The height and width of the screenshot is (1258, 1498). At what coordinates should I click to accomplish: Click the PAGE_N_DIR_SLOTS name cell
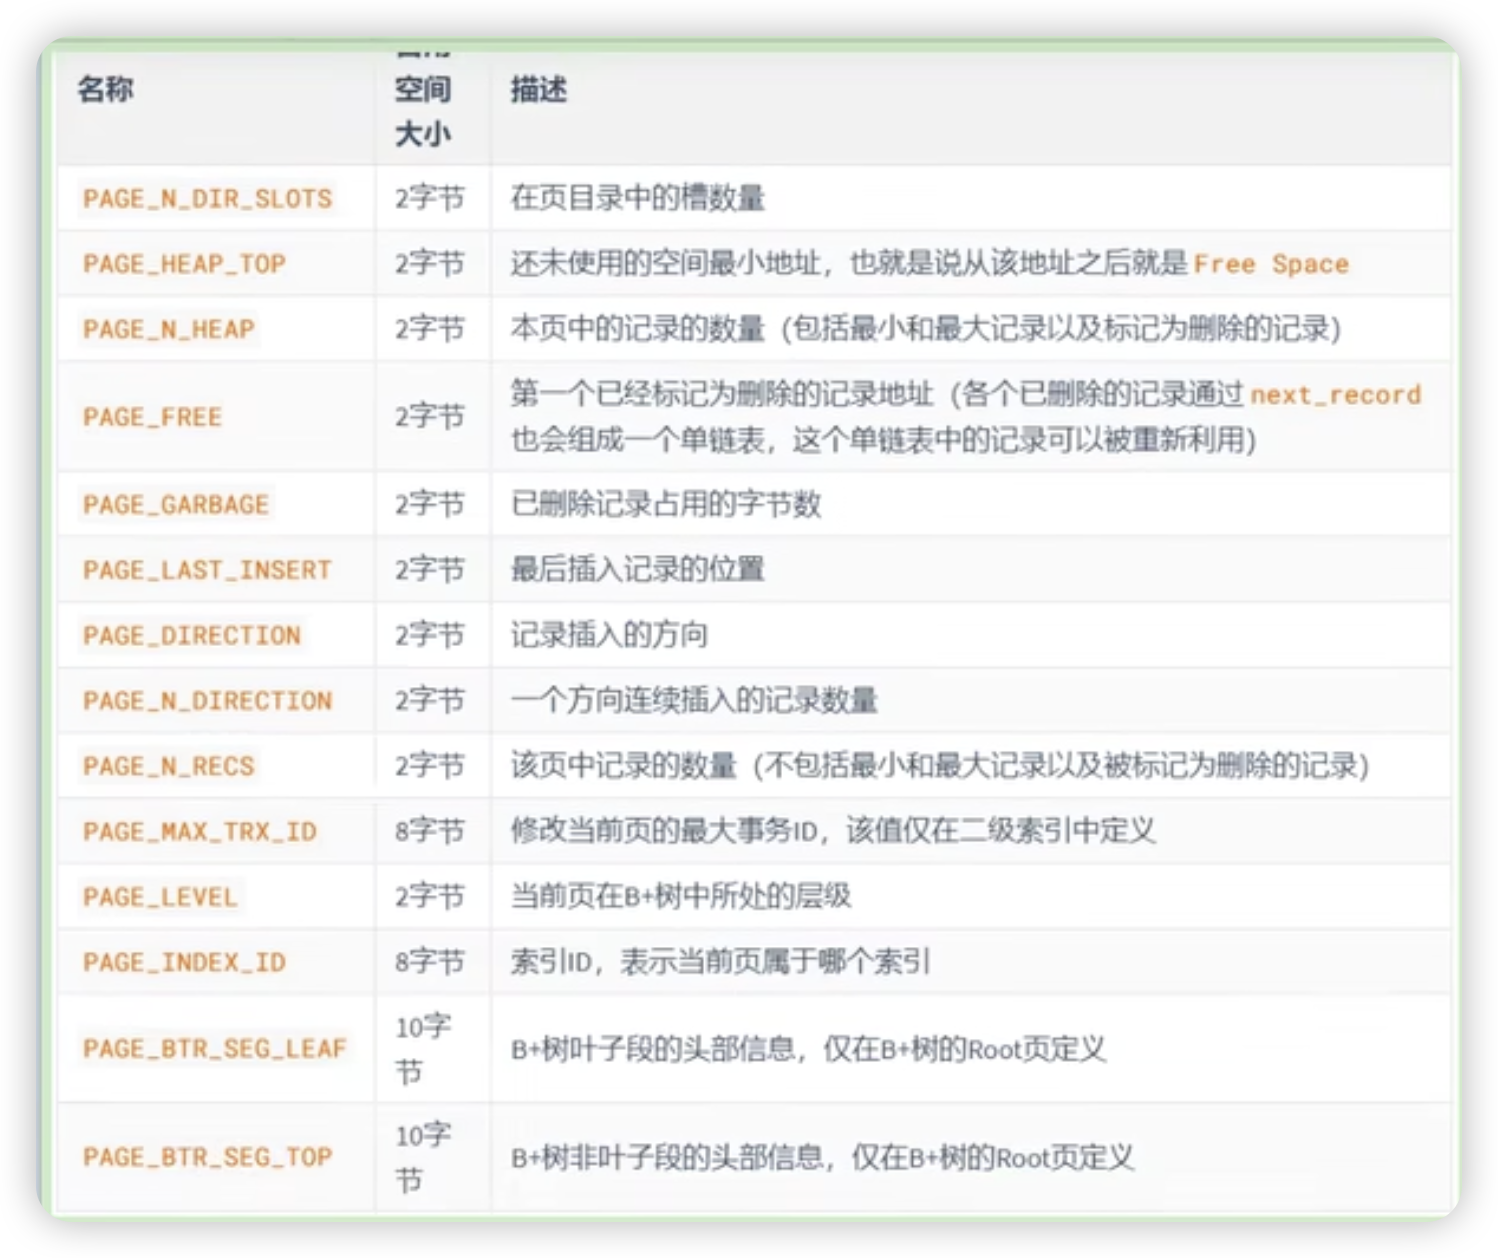coord(208,198)
